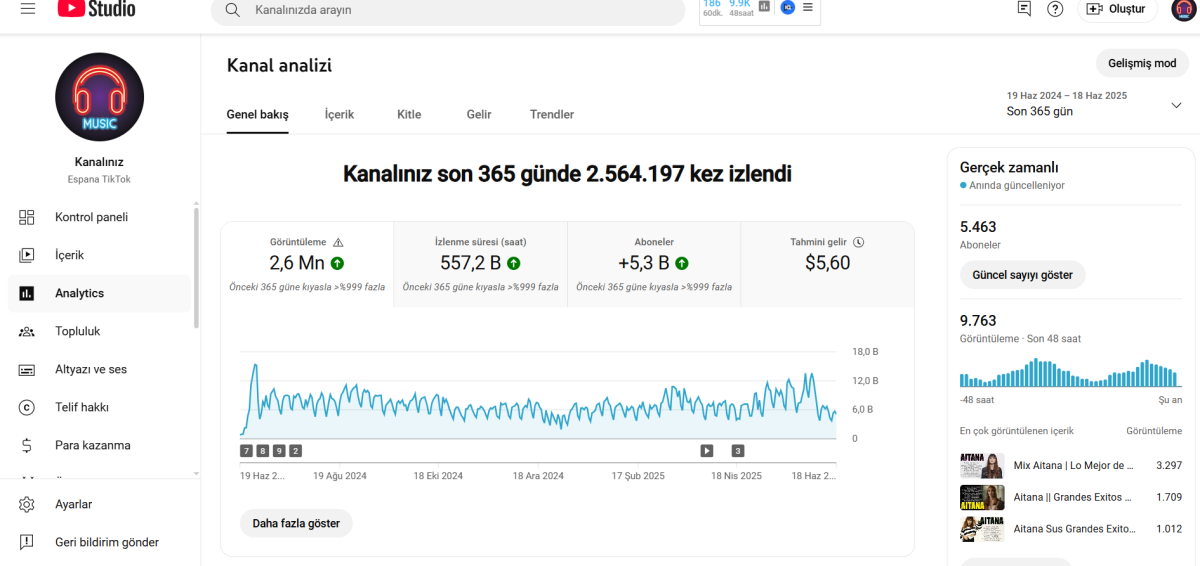This screenshot has width=1200, height=566.
Task: Open the hamburger navigation menu
Action: (28, 9)
